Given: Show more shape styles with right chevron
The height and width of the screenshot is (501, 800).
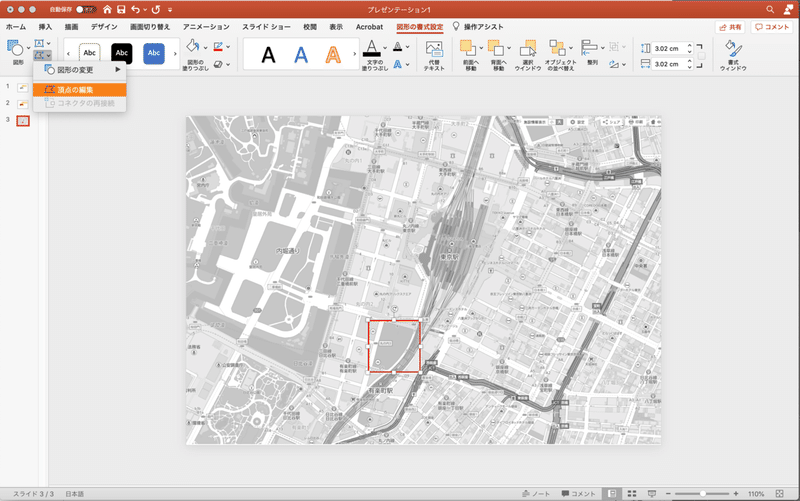Looking at the screenshot, I should [x=175, y=54].
